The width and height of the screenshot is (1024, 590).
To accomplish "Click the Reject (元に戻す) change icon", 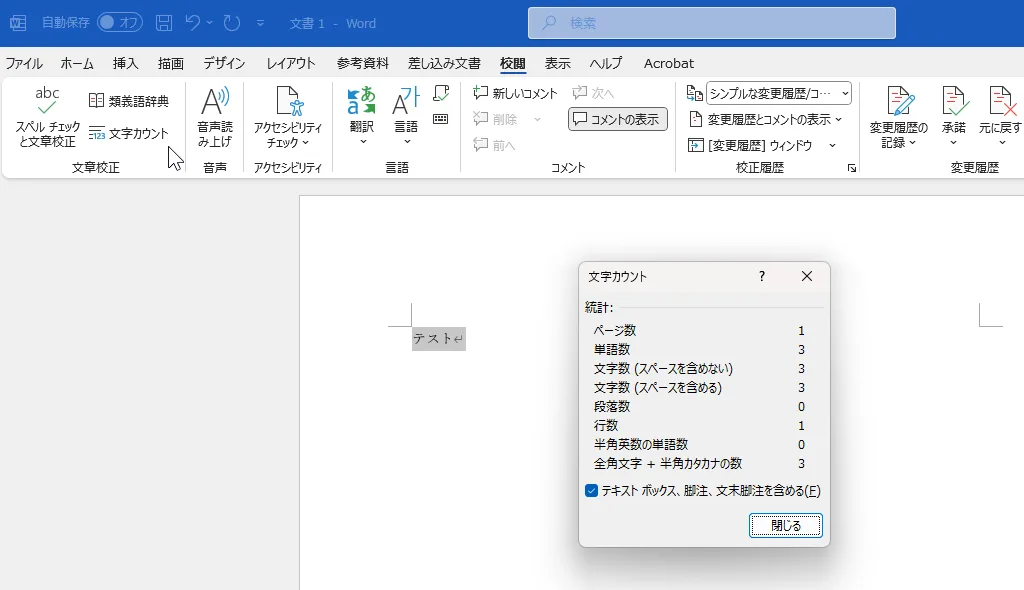I will [x=1000, y=103].
